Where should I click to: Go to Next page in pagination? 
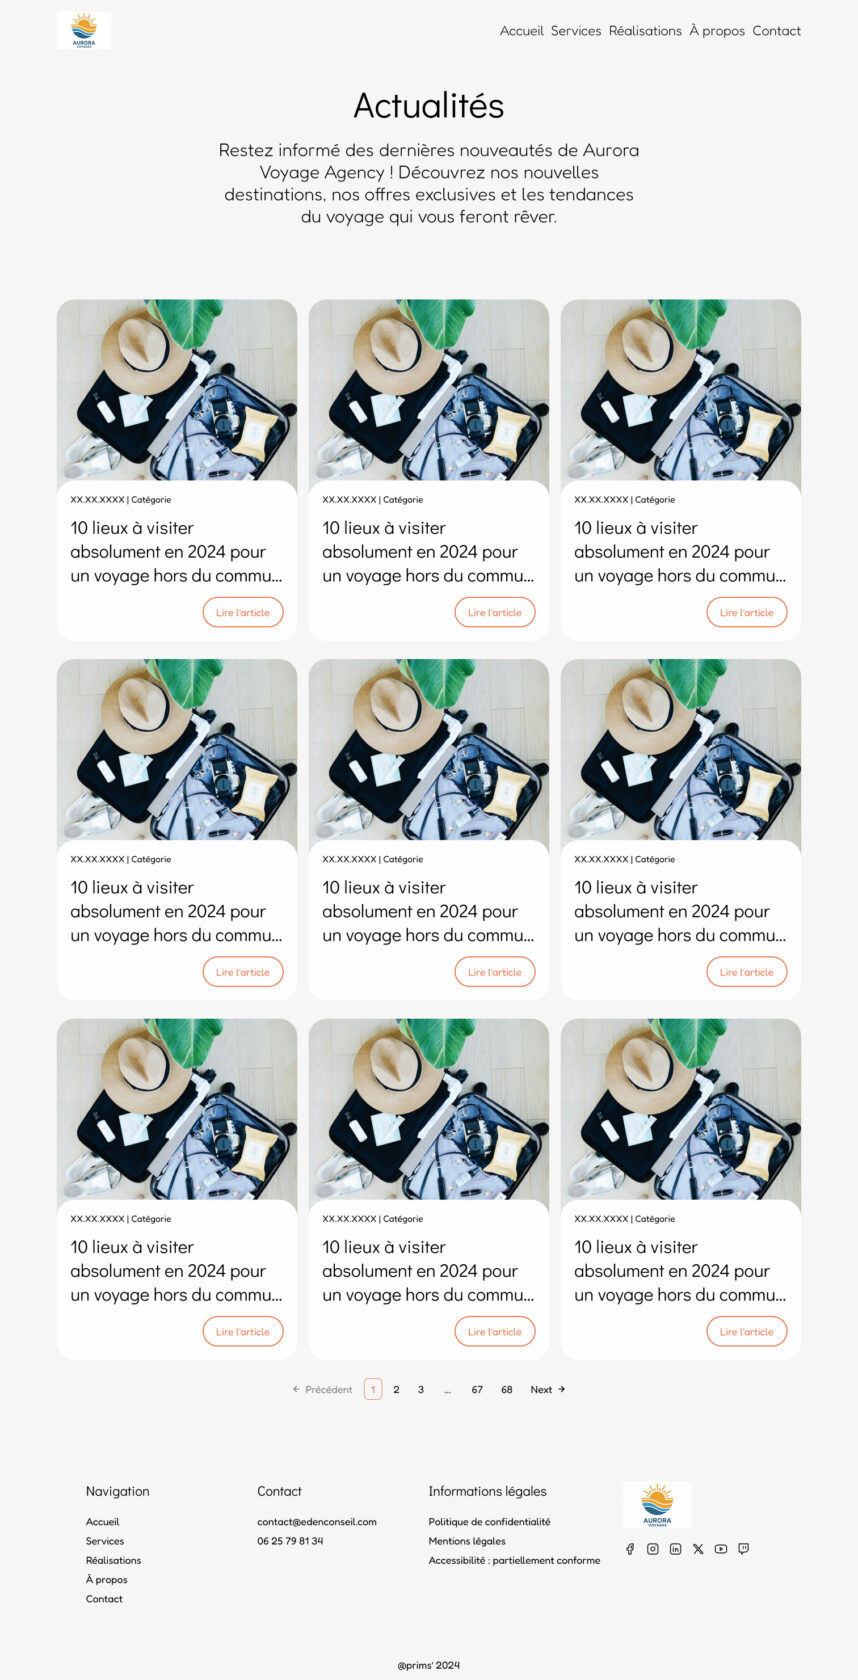click(x=548, y=1389)
